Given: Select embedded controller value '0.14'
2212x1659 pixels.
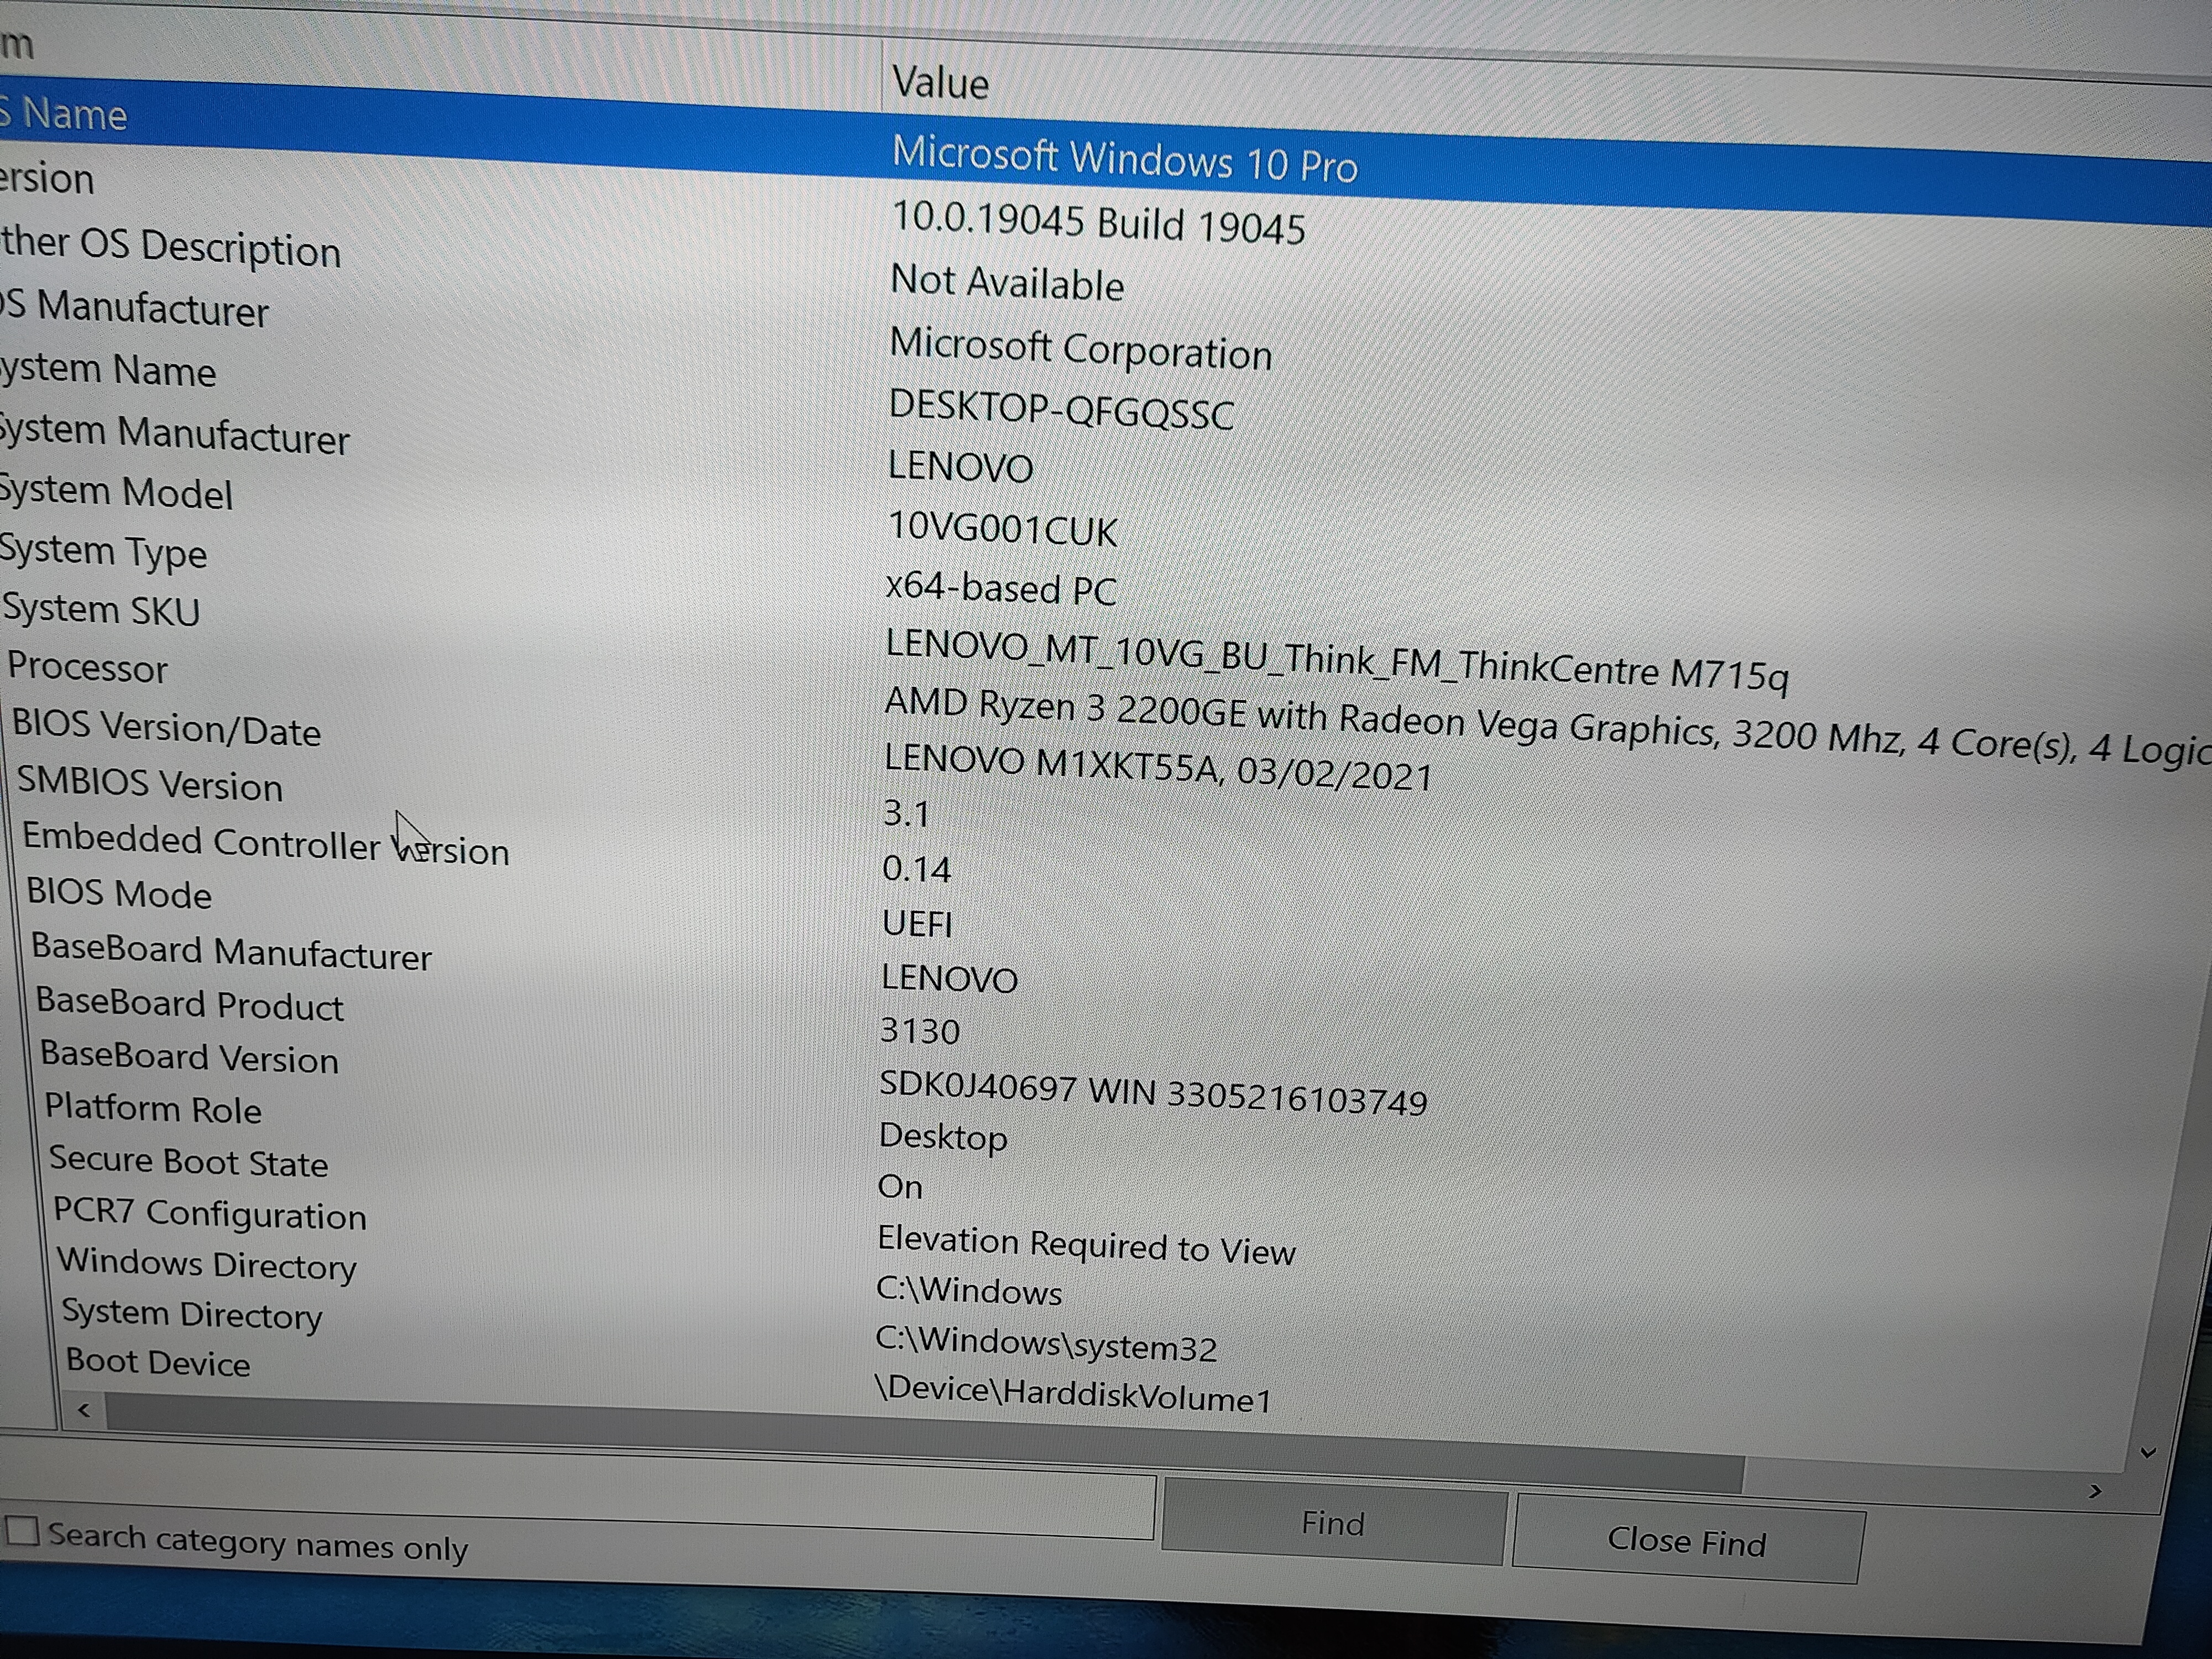Looking at the screenshot, I should tap(916, 868).
